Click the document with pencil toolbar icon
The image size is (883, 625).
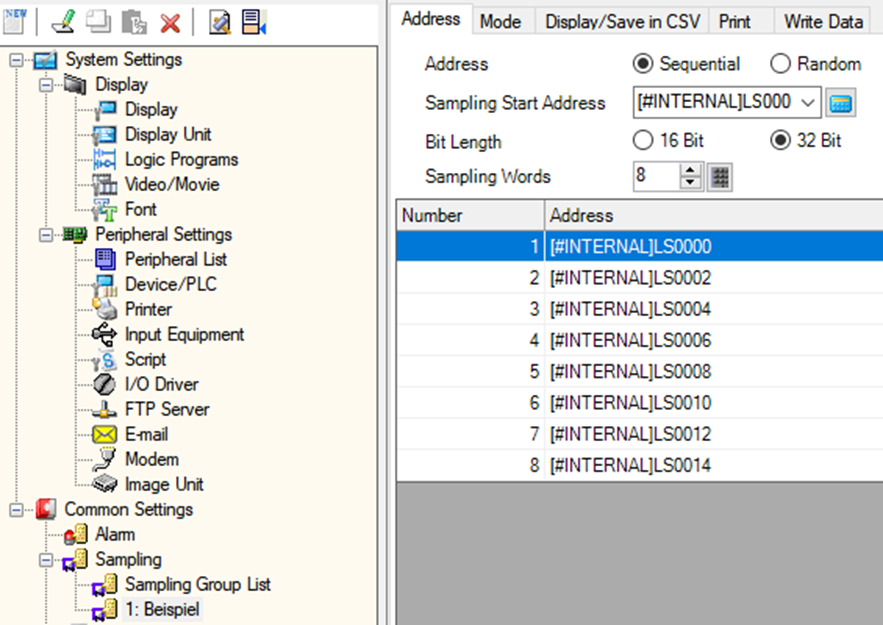[220, 23]
